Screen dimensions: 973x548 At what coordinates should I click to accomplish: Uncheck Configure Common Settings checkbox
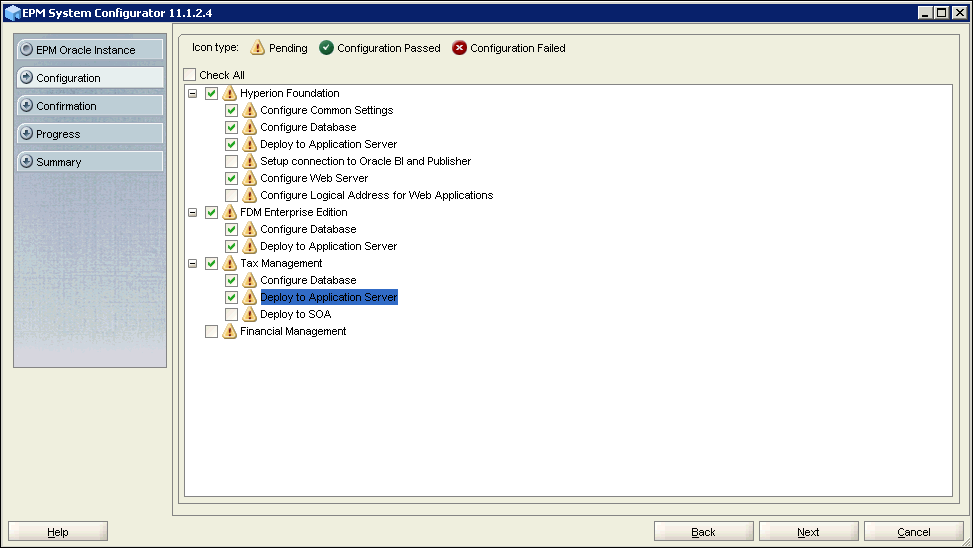tap(231, 110)
